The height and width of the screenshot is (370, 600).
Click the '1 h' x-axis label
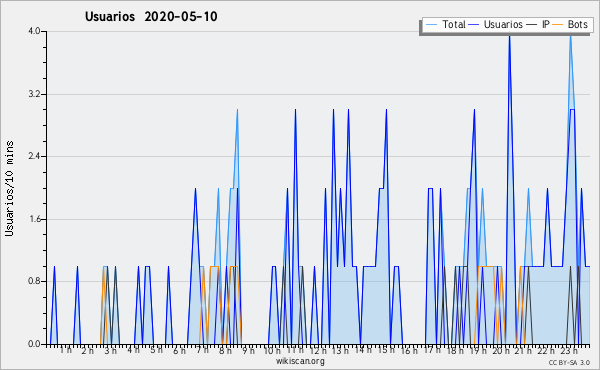tap(65, 350)
